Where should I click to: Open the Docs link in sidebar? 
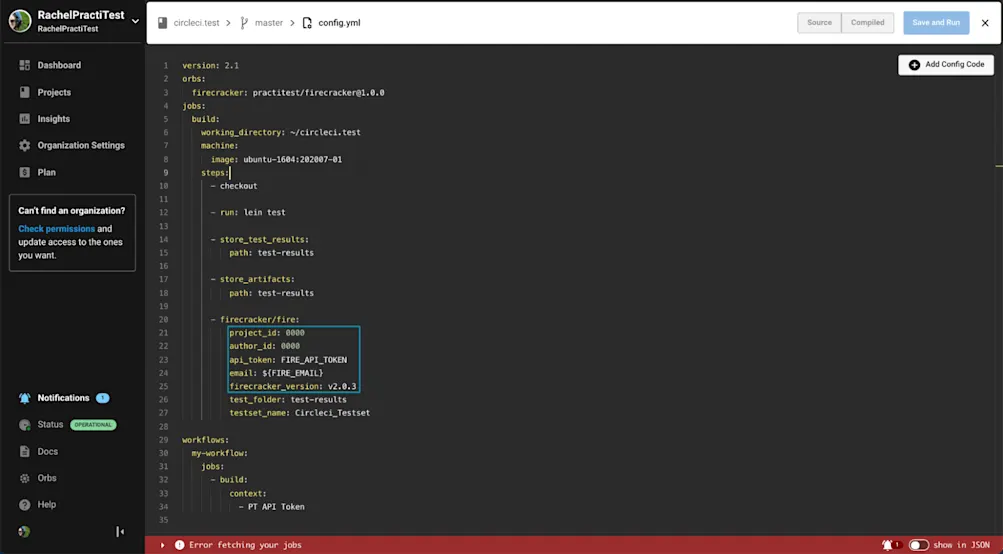tap(47, 452)
